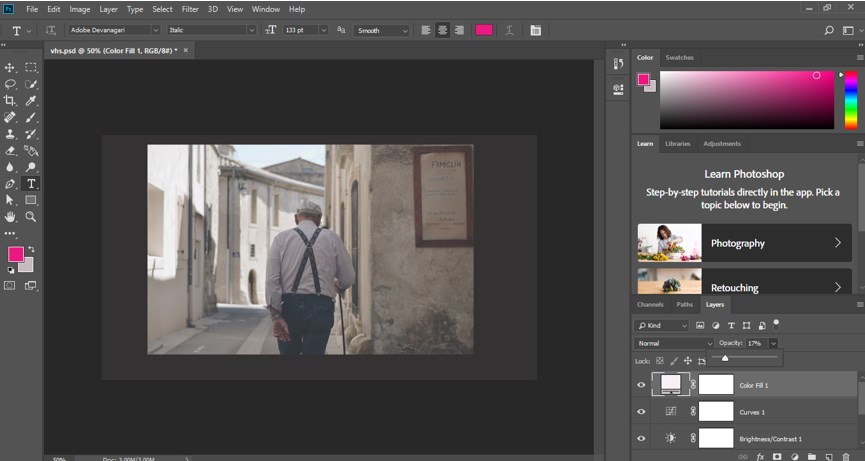Viewport: 865px width, 461px height.
Task: Choose the Eyedropper tool
Action: click(x=31, y=101)
